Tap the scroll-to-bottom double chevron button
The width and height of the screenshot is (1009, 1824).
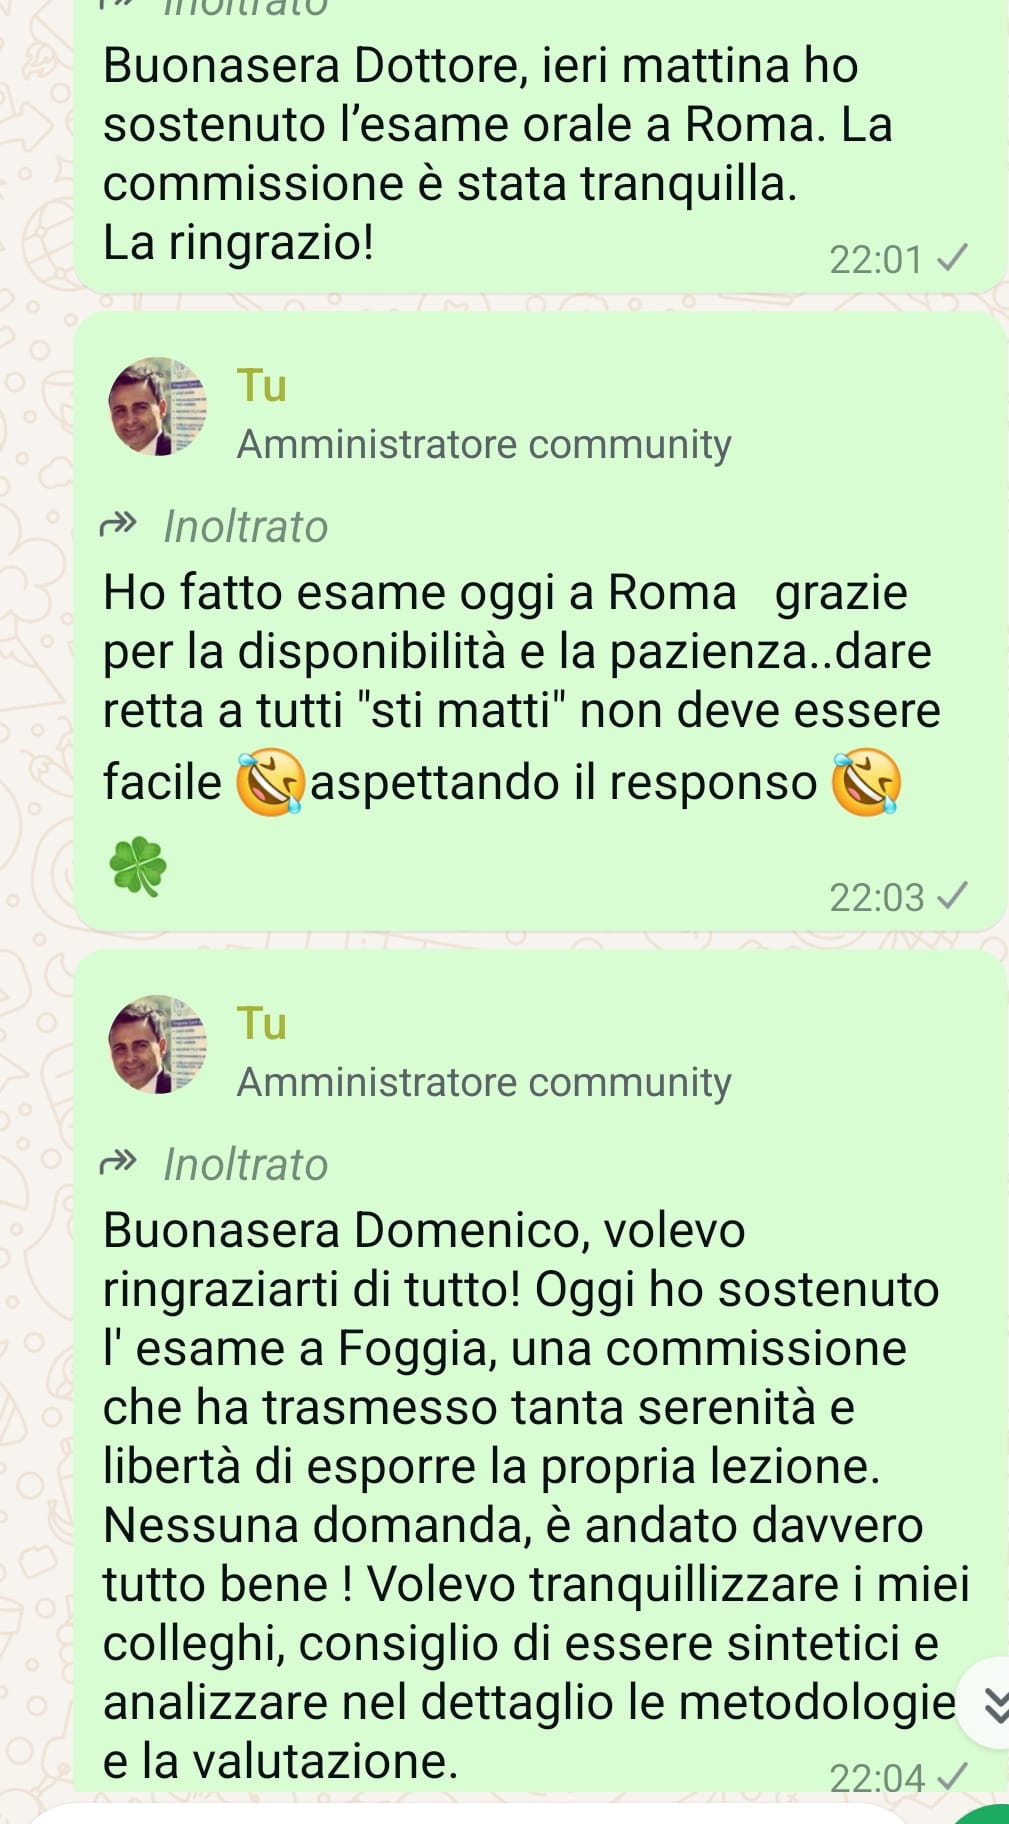[x=988, y=1705]
